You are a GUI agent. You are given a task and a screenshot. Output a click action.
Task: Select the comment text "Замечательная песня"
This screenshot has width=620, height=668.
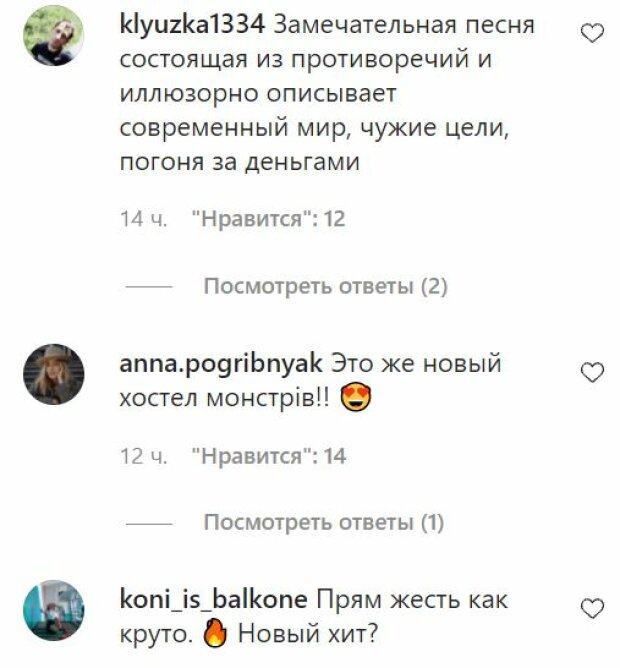point(404,25)
